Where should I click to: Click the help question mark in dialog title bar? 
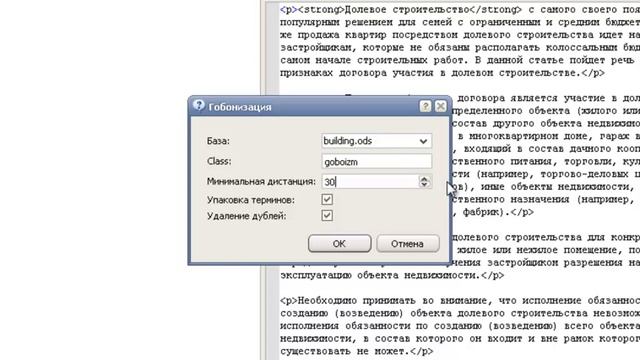[x=425, y=107]
